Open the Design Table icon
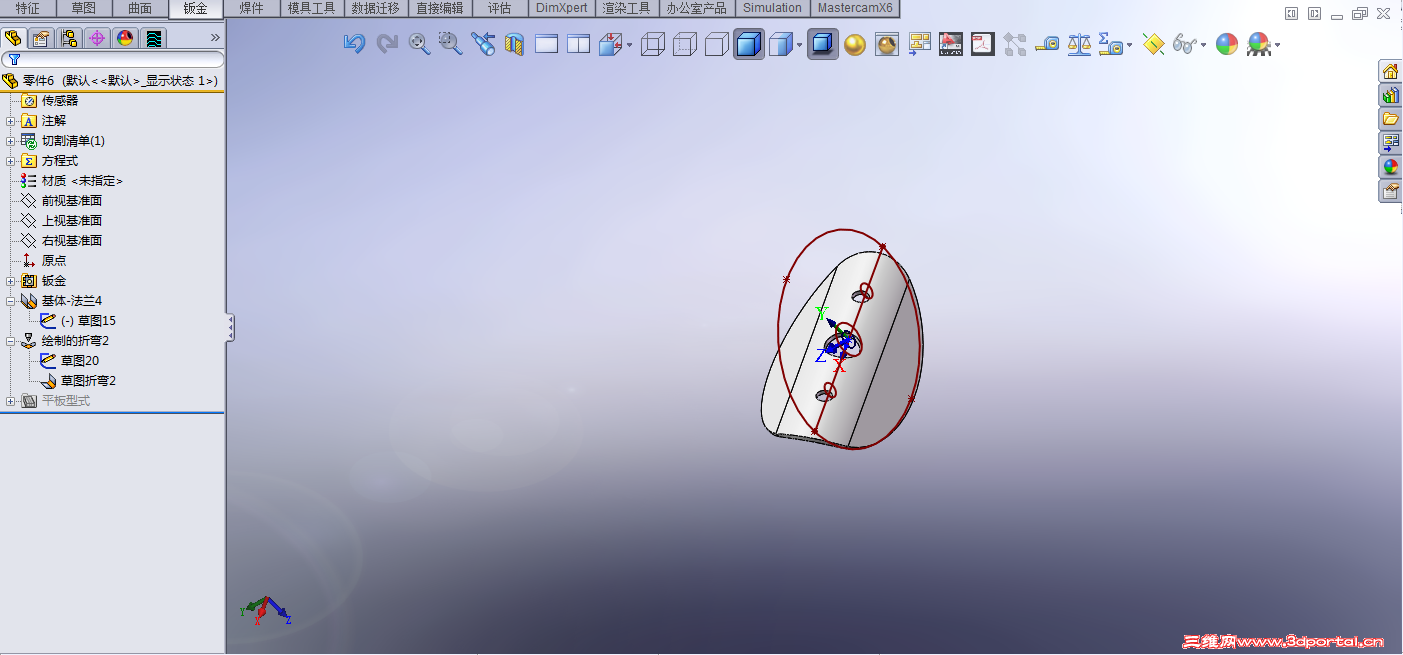Viewport: 1403px width, 655px height. (x=920, y=44)
